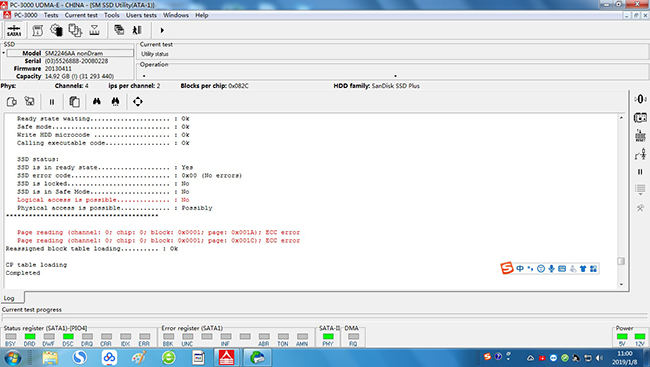This screenshot has height=367, width=650.
Task: Open File Explorer folder in taskbar
Action: pos(50,357)
